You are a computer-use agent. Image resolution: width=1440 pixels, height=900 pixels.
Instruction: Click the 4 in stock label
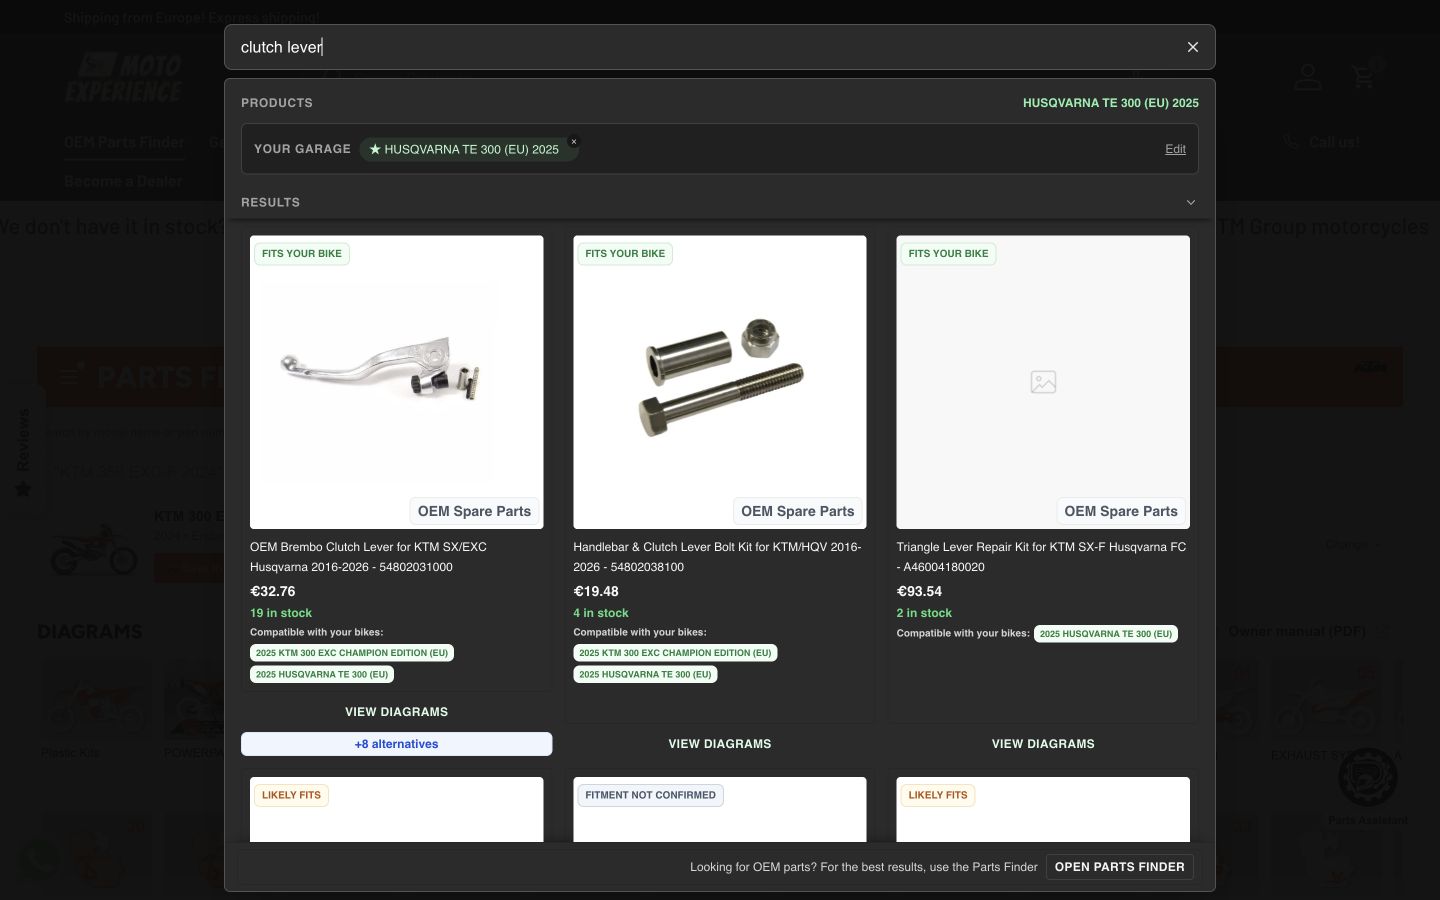pos(601,613)
